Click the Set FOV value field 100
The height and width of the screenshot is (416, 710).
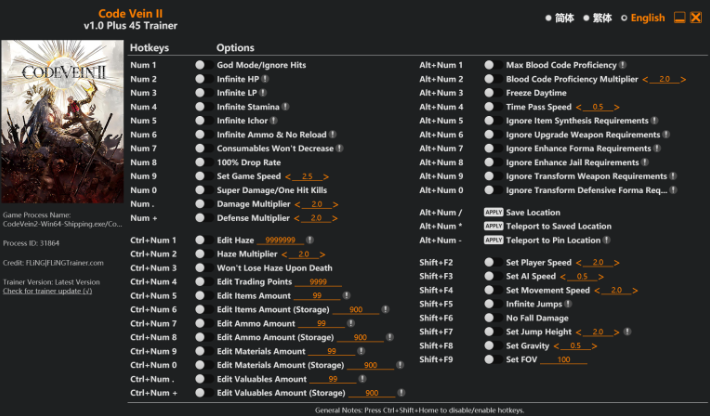(564, 359)
